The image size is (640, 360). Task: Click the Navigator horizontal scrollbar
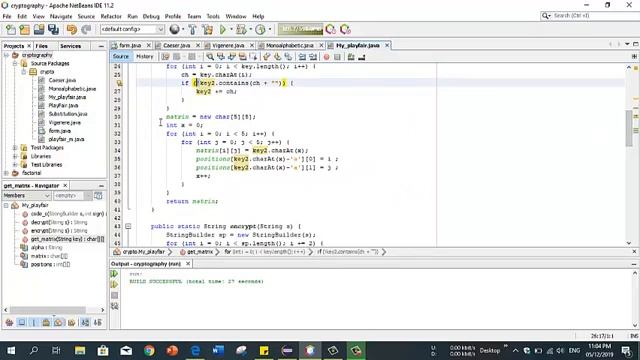click(48, 310)
